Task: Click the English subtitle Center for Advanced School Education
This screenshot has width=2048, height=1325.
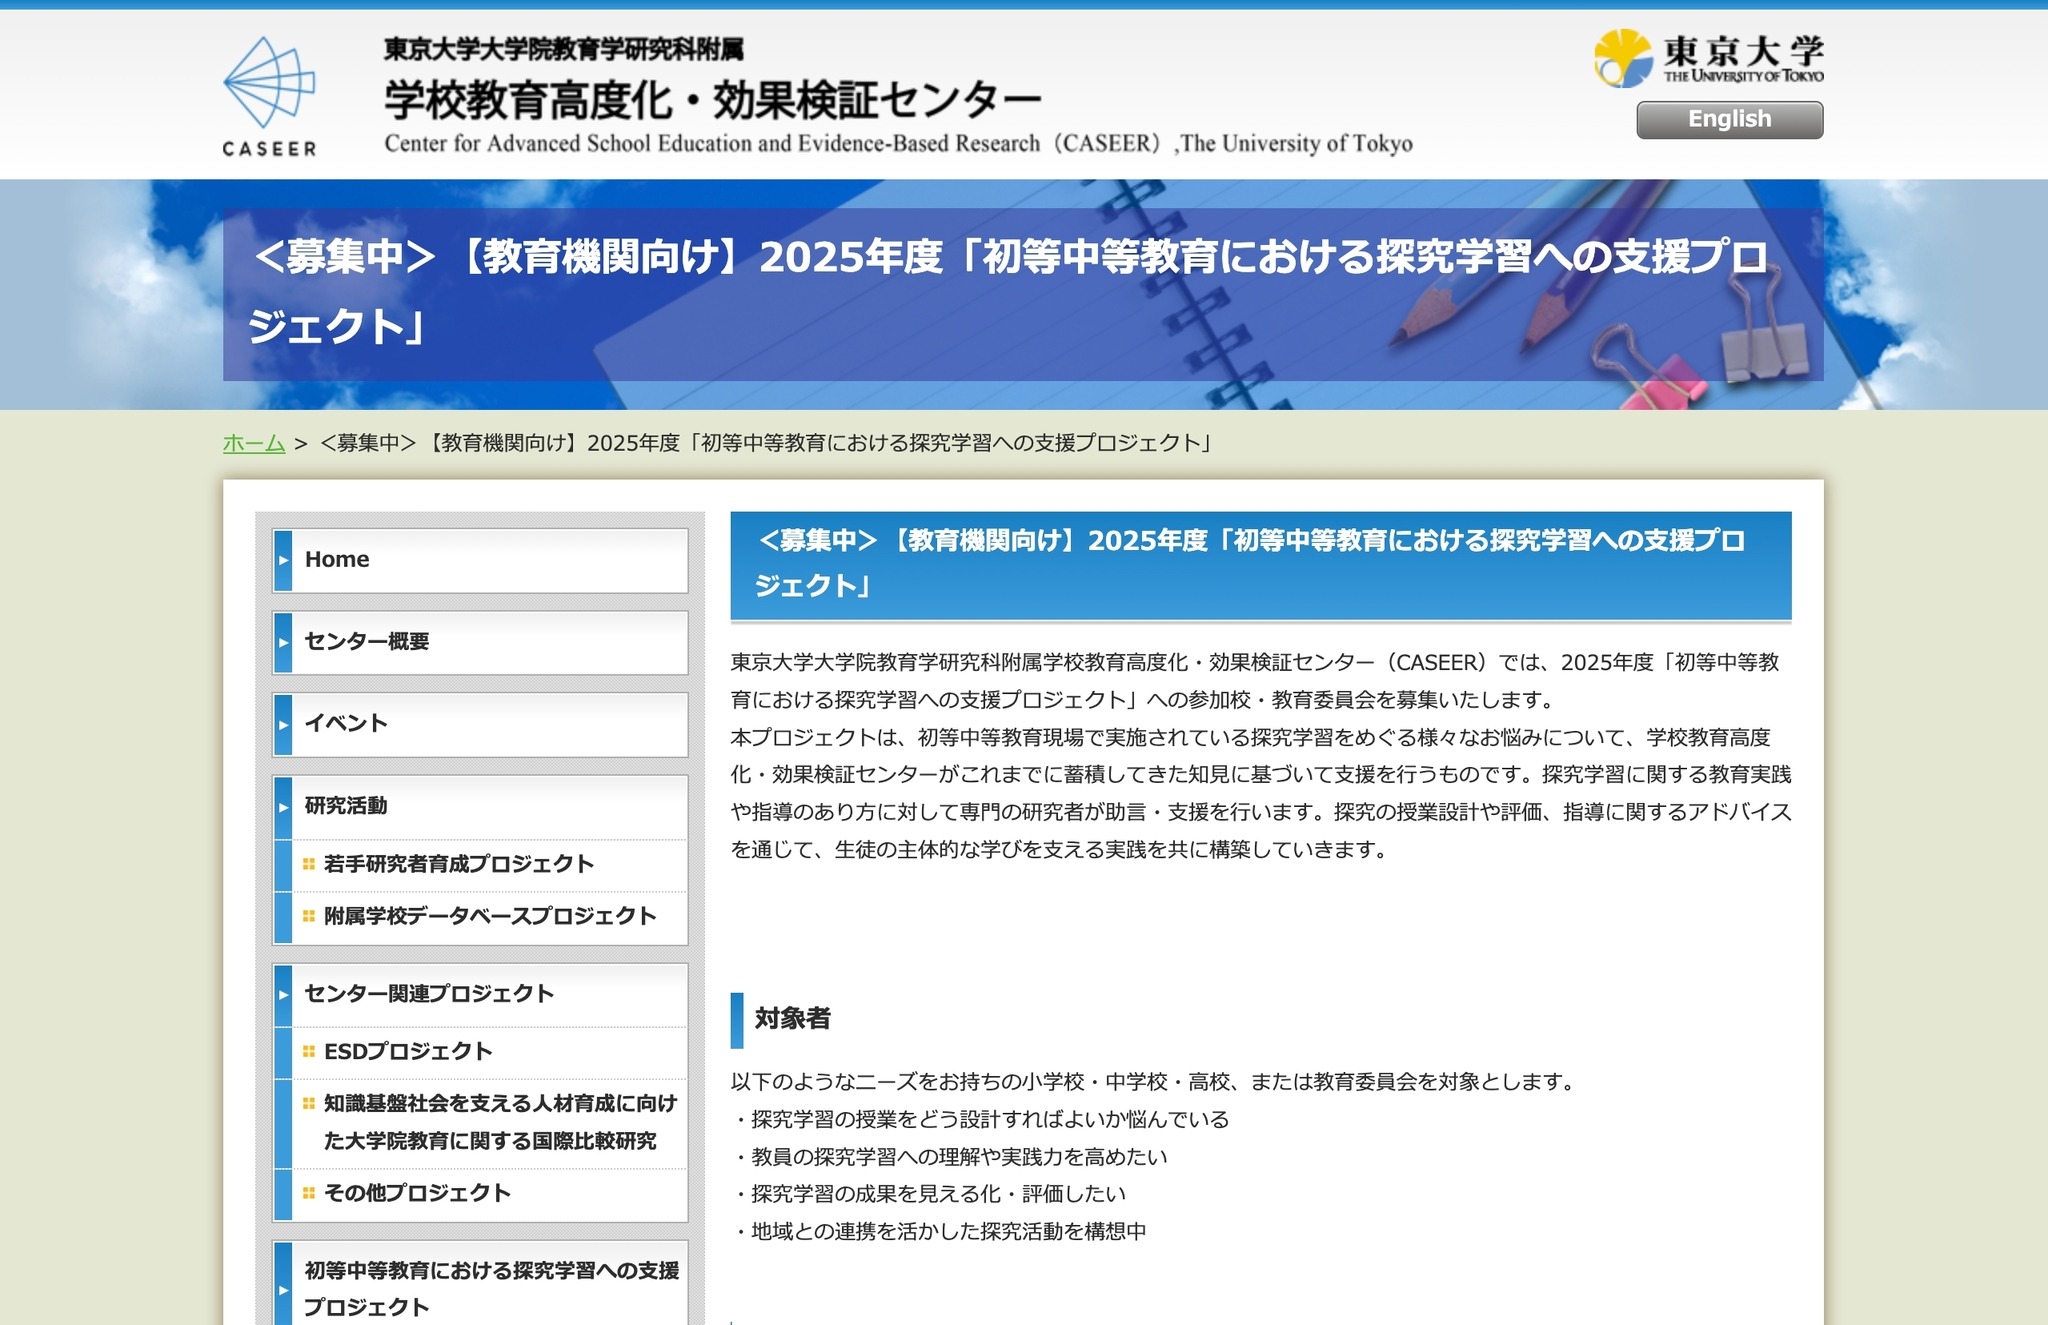Action: tap(898, 144)
